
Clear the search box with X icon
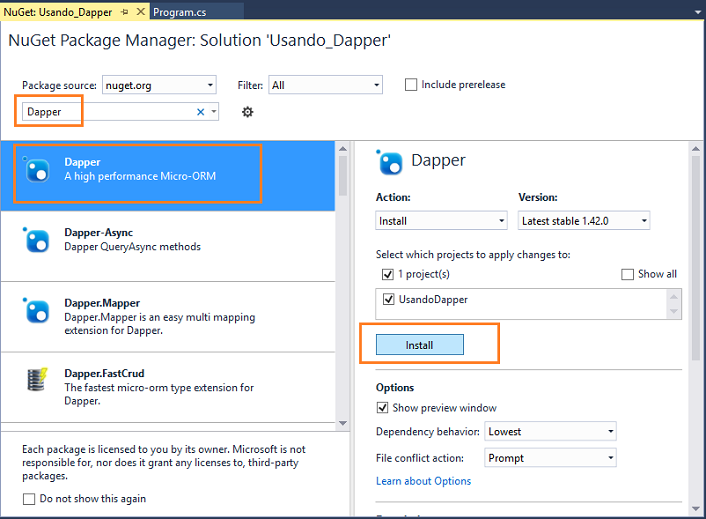coord(200,112)
